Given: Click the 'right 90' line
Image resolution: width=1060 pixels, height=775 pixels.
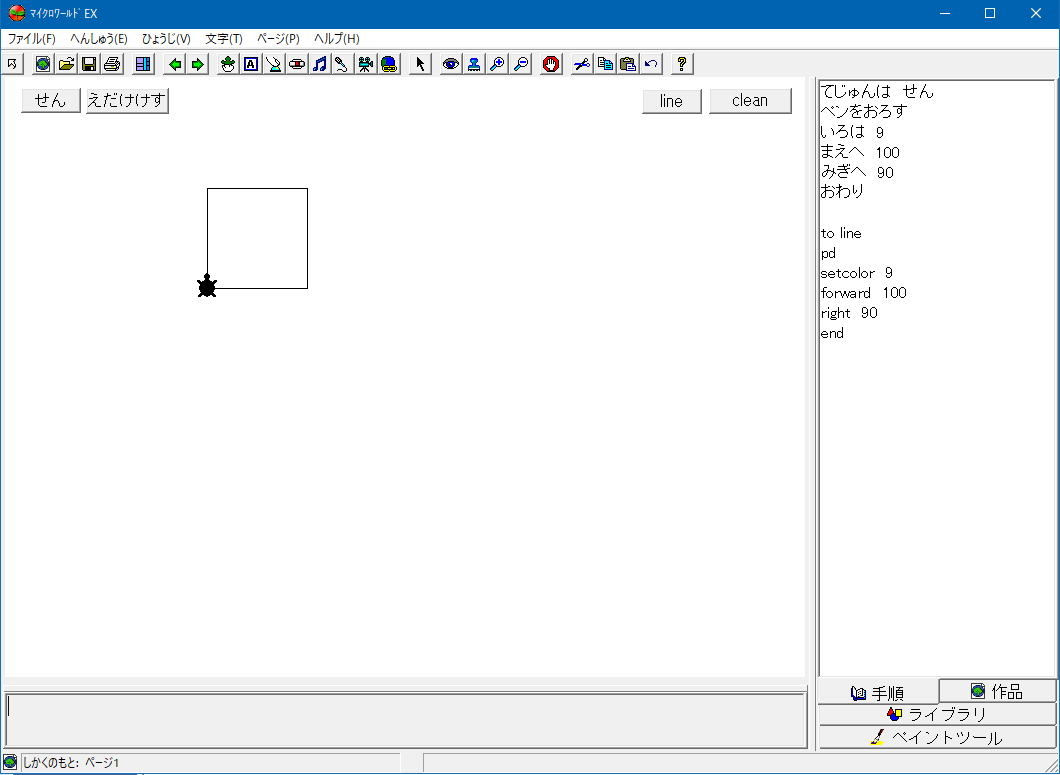Looking at the screenshot, I should click(849, 313).
